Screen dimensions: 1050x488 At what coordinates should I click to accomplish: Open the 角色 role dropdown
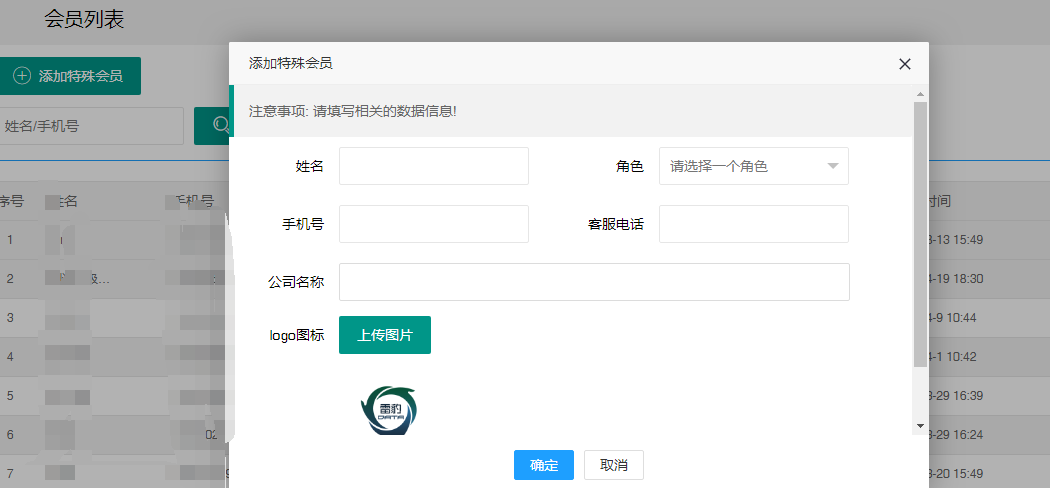pos(753,166)
